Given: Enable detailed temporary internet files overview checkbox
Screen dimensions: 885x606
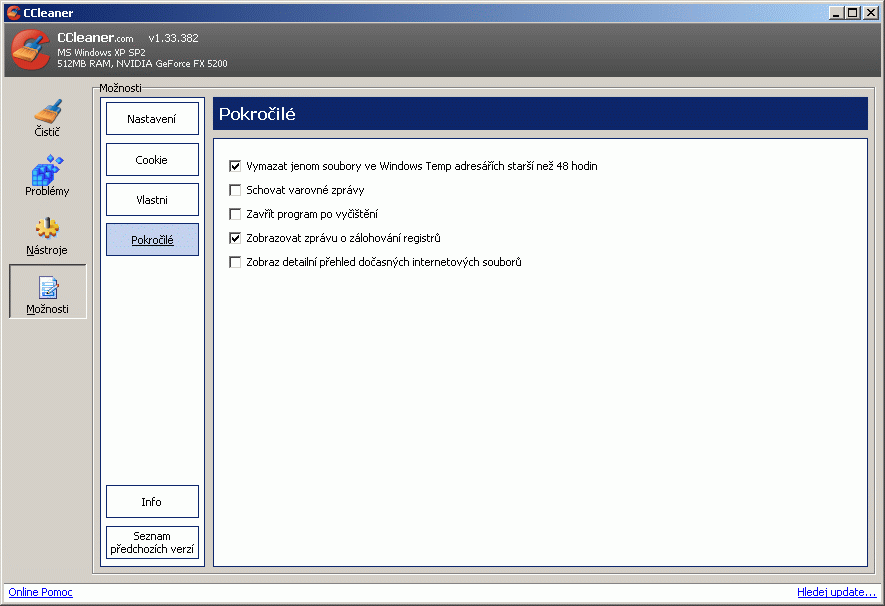Looking at the screenshot, I should [235, 262].
